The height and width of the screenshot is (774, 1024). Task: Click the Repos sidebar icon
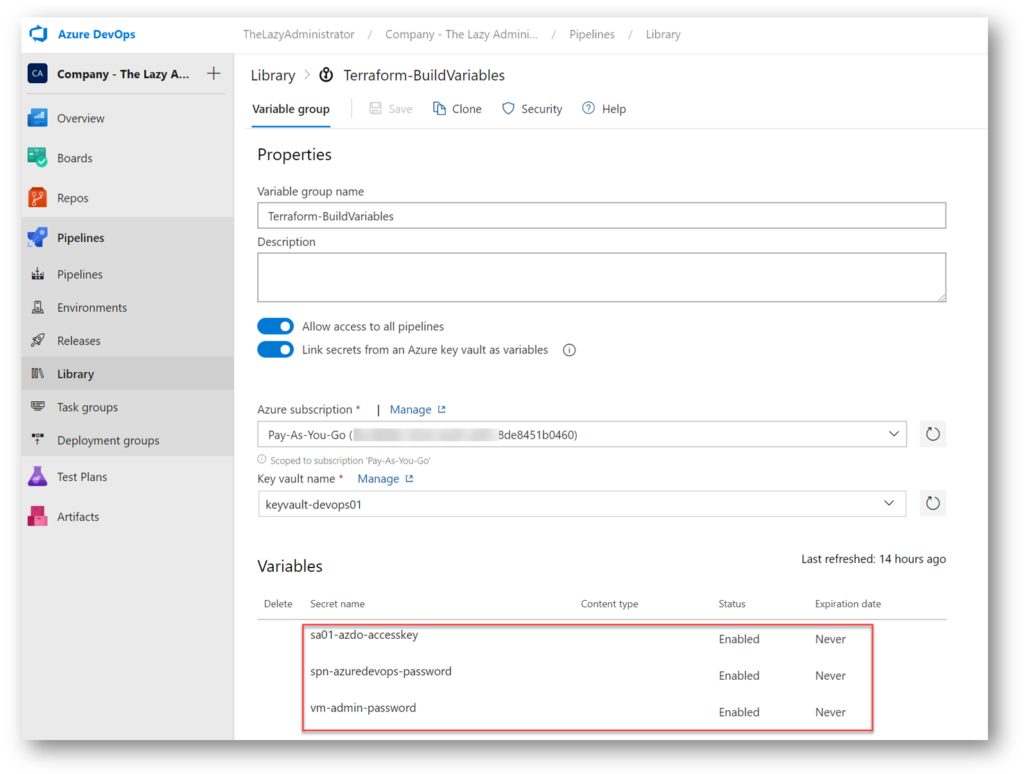click(37, 198)
